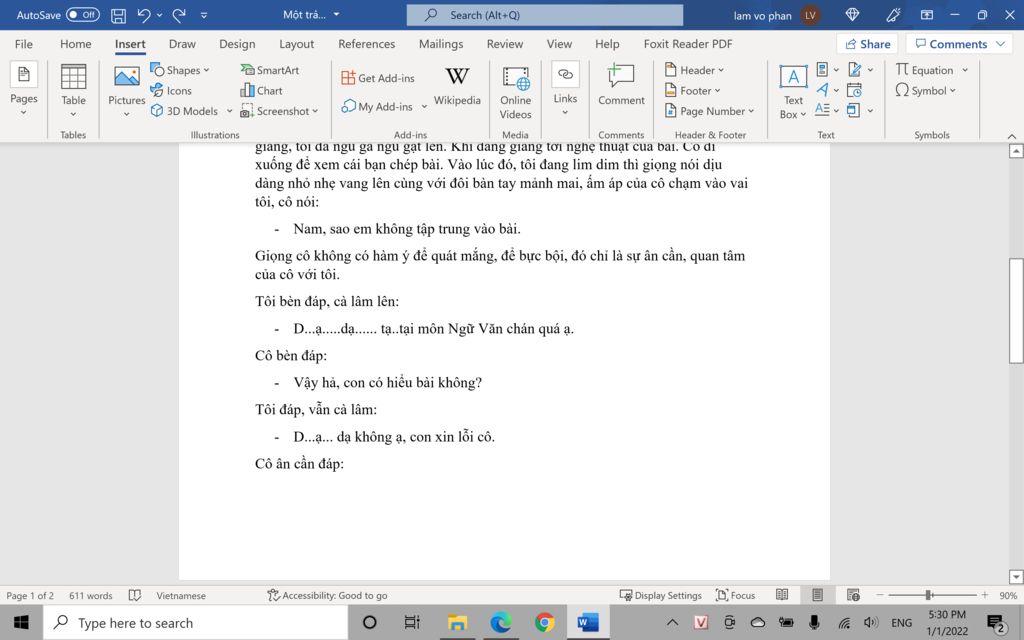The image size is (1024, 640).
Task: Click the Save icon in the title bar
Action: (118, 15)
